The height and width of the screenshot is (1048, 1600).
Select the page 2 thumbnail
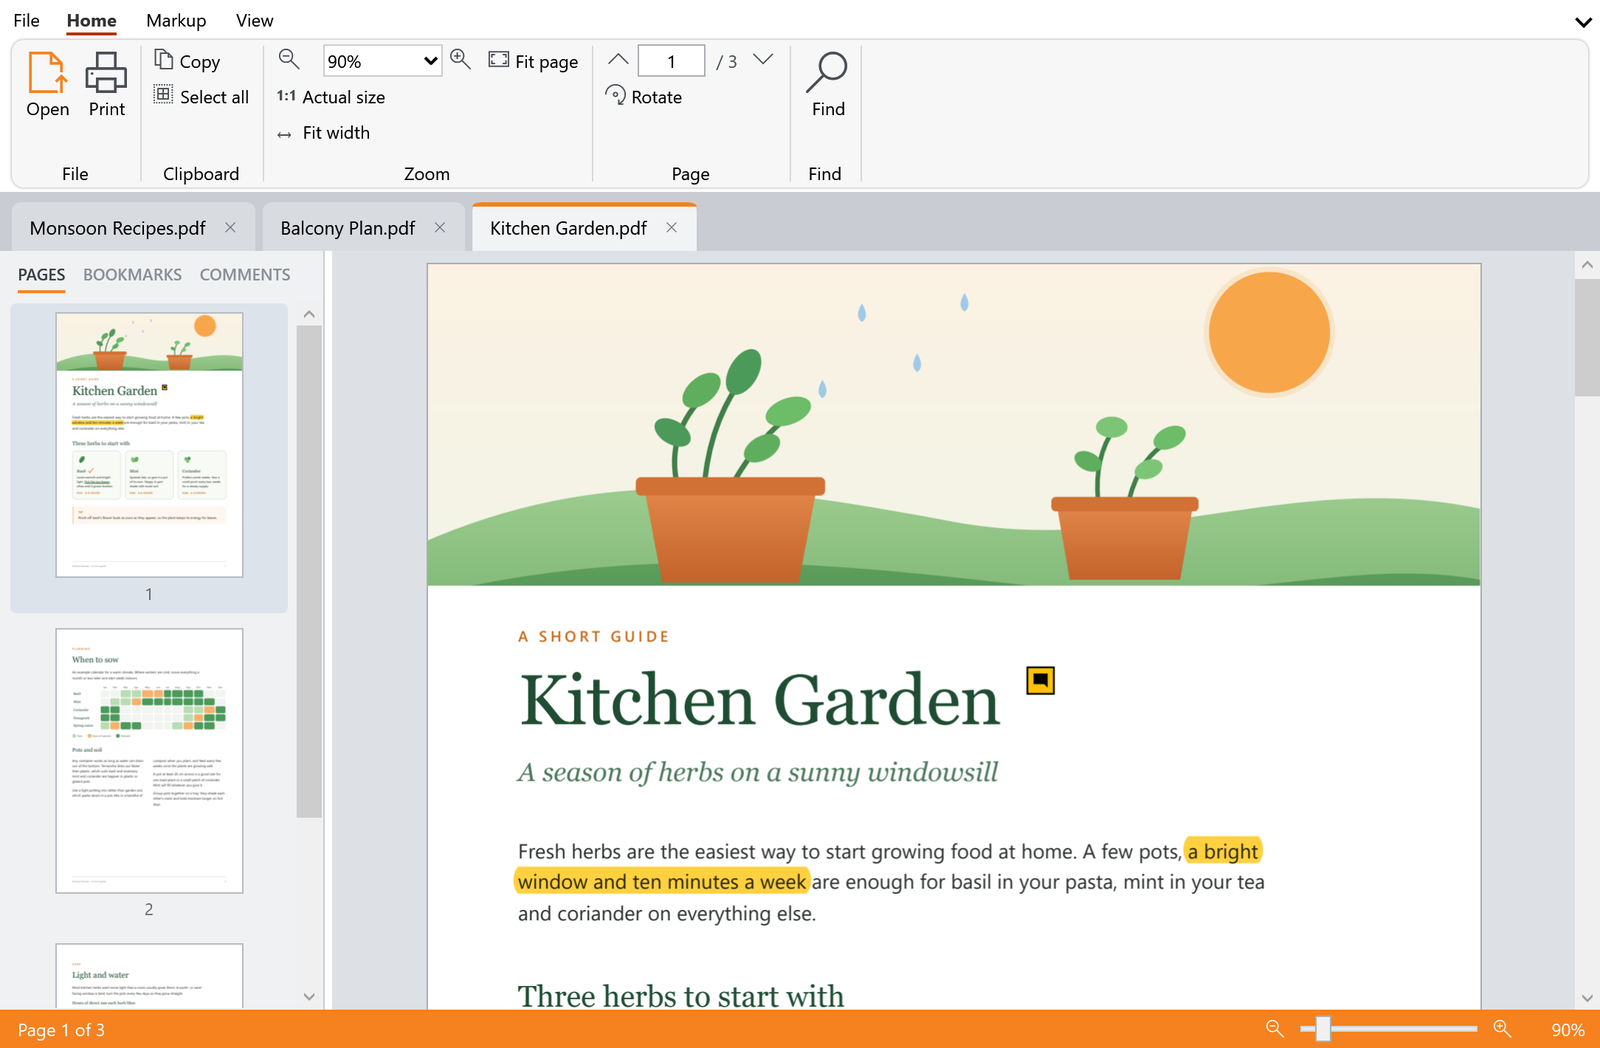tap(149, 761)
